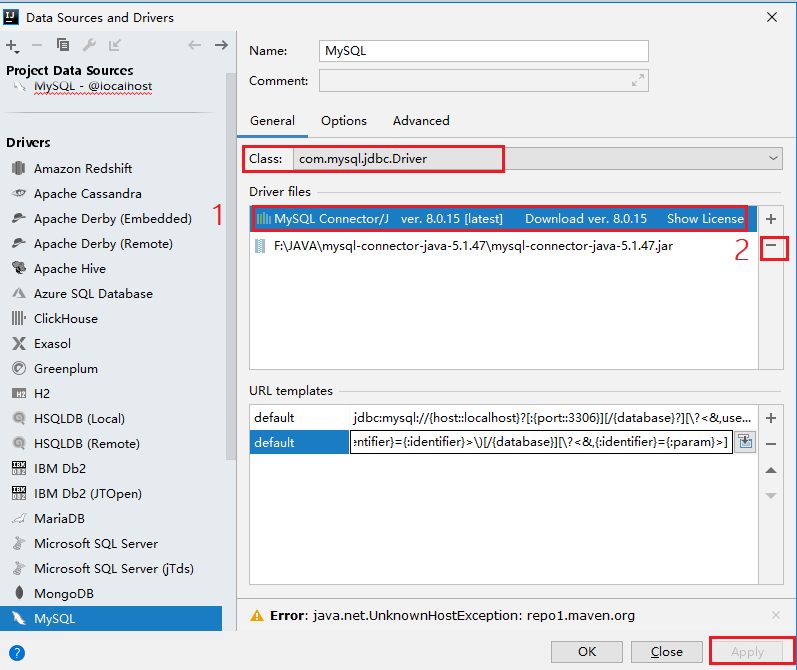Image resolution: width=797 pixels, height=670 pixels.
Task: Click the Show License link
Action: [x=705, y=219]
